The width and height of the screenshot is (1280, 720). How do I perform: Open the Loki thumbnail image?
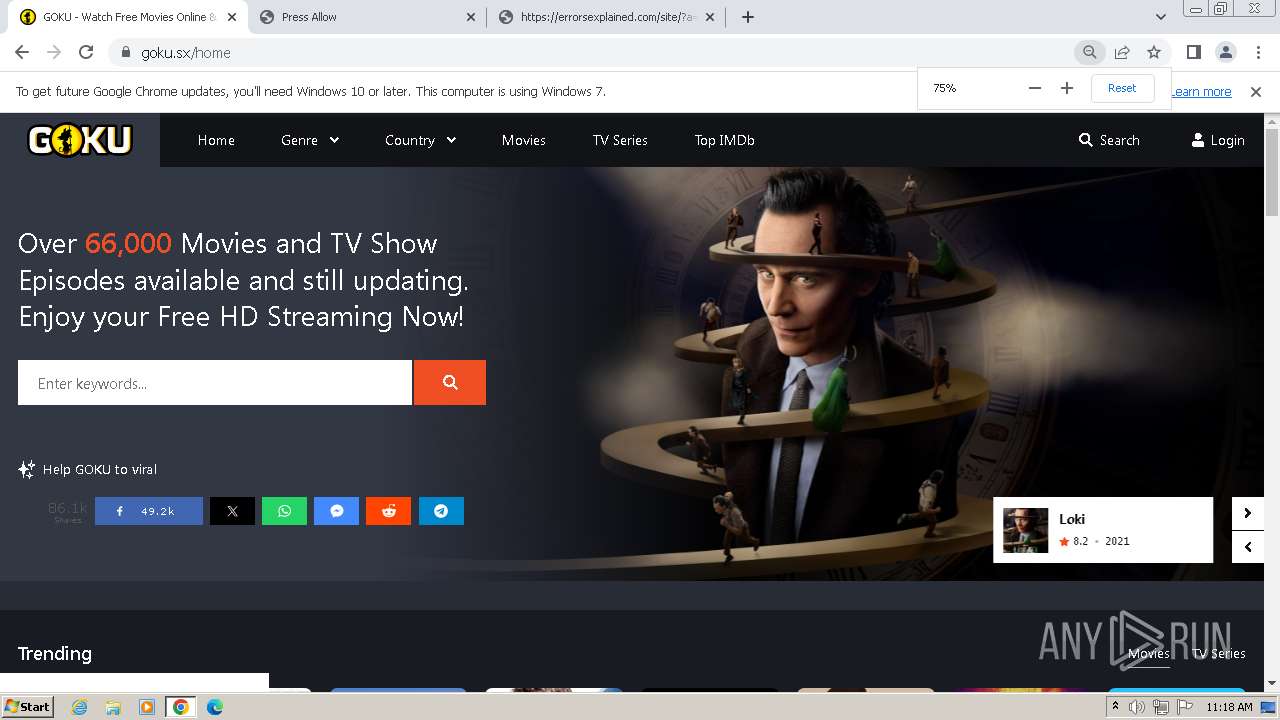[1026, 530]
